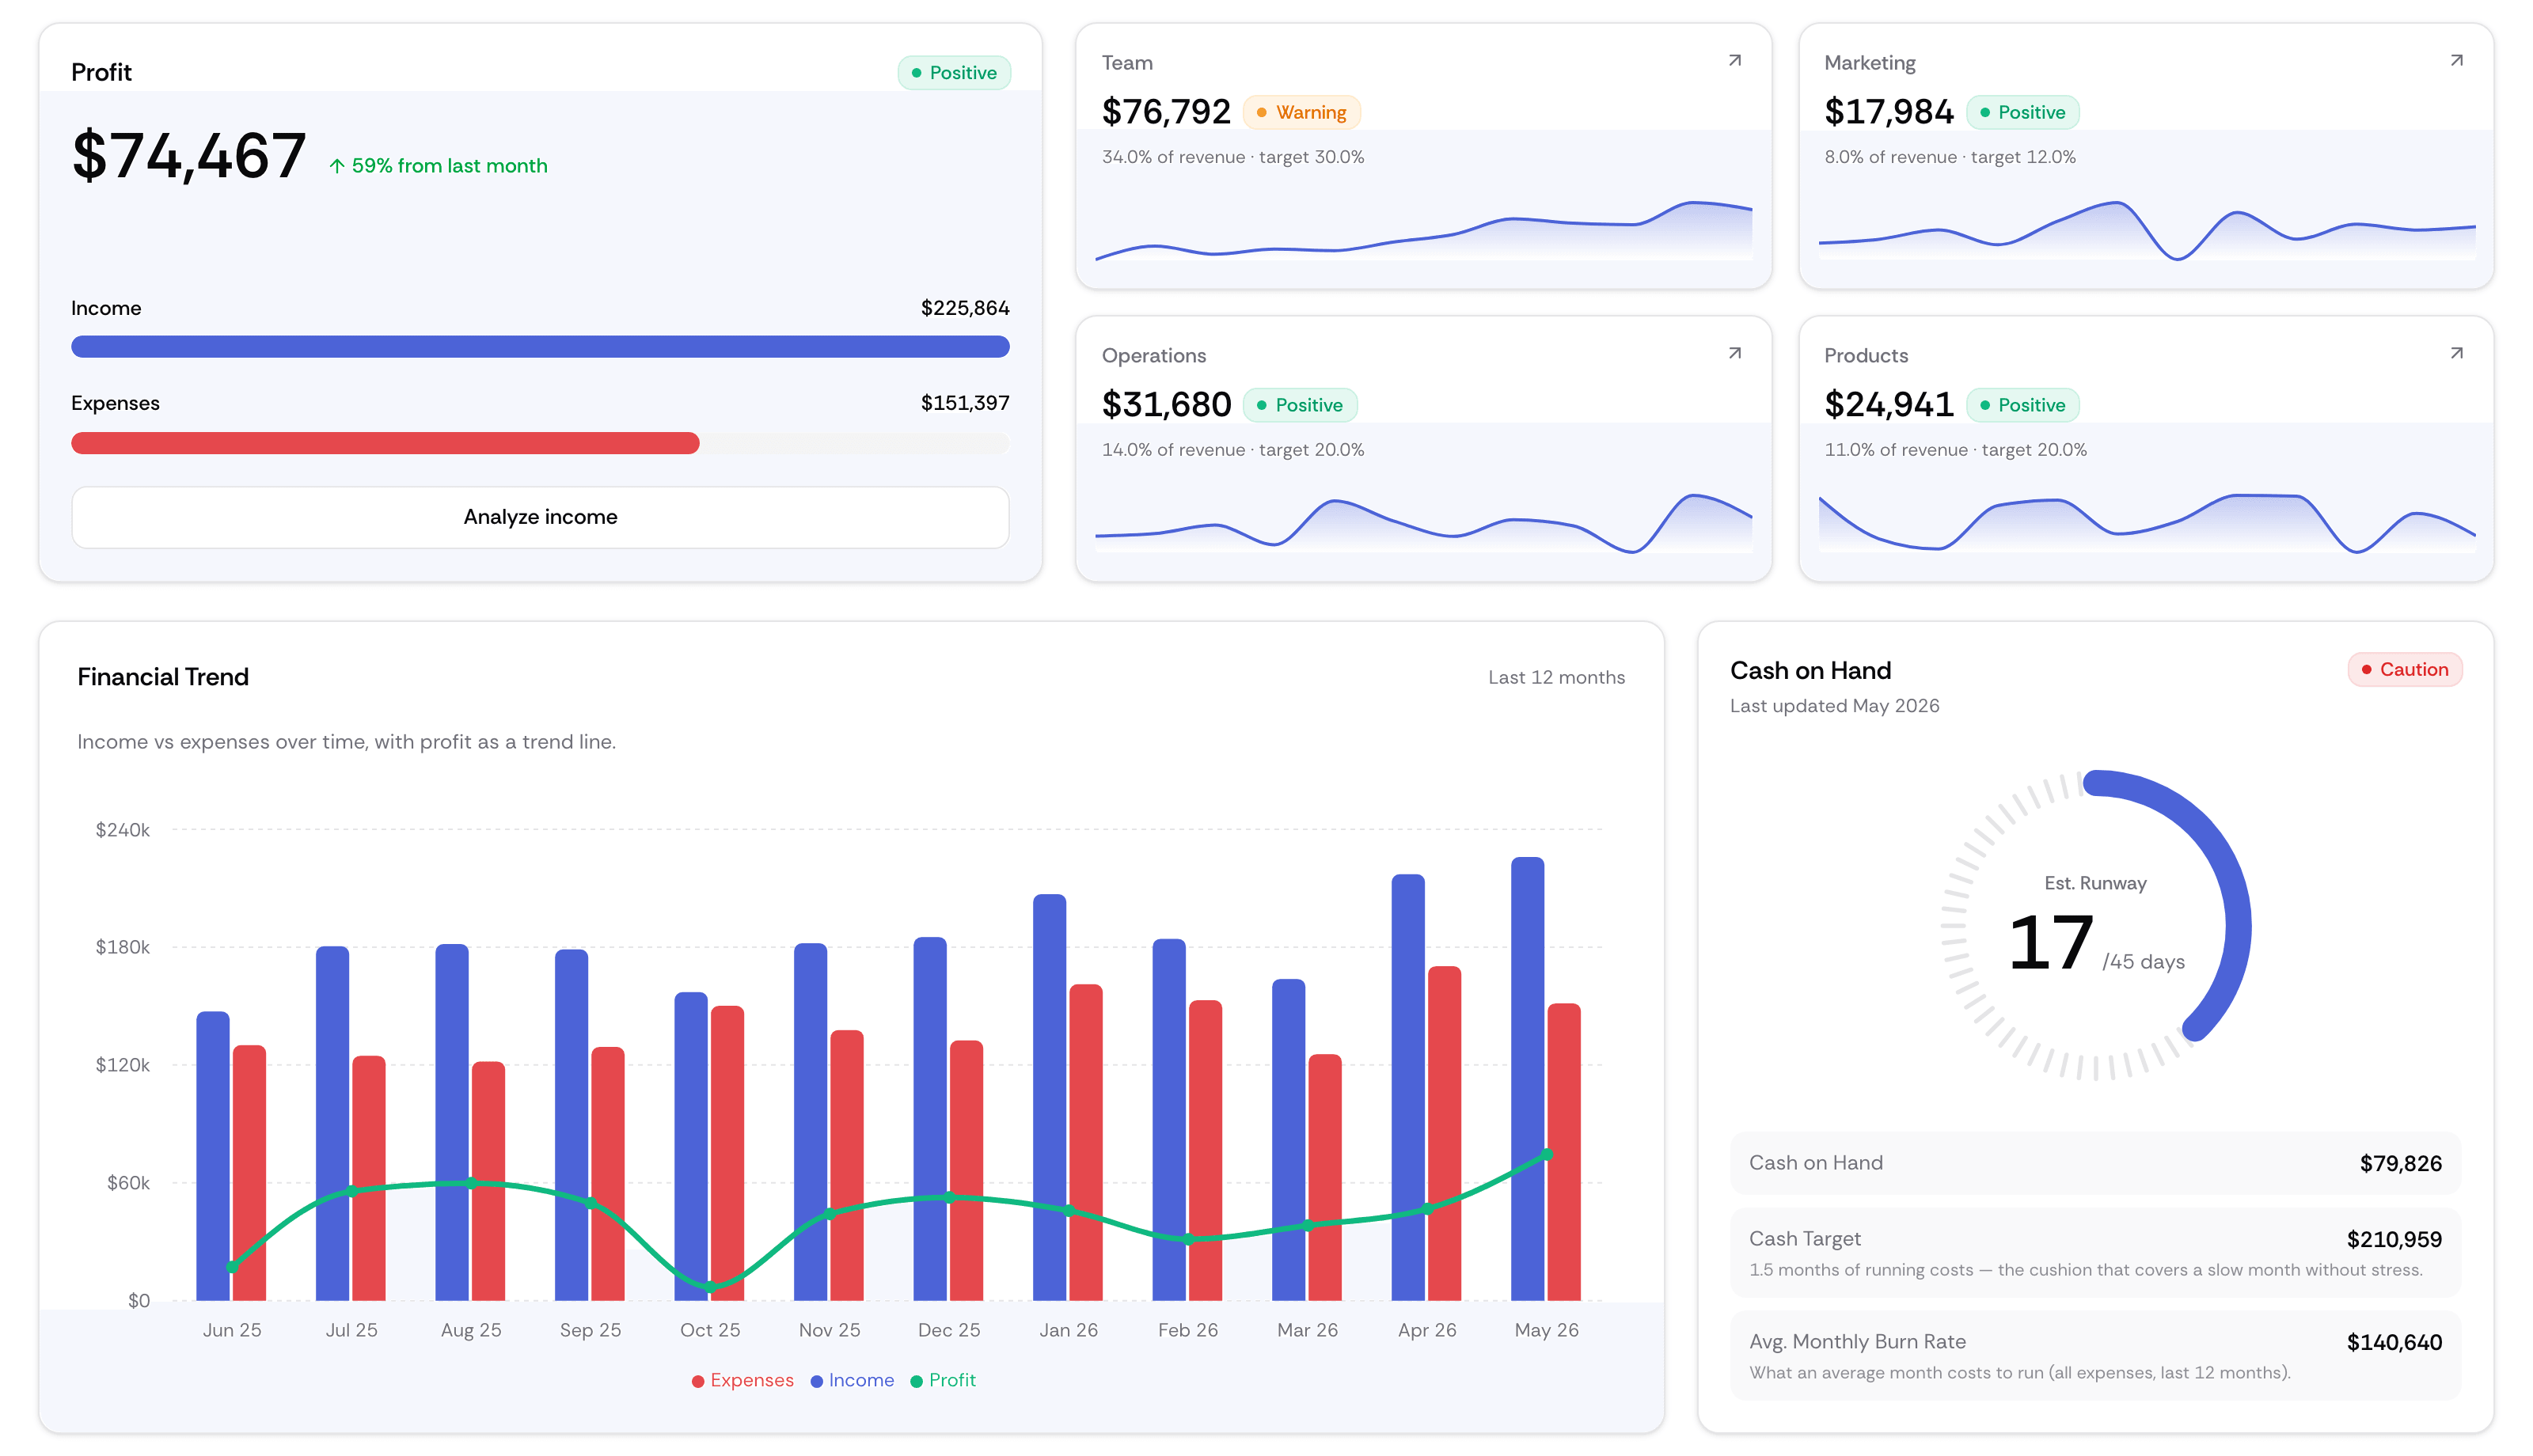Click the Oct 25 profit line point
This screenshot has width=2533, height=1456.
pyautogui.click(x=710, y=1287)
